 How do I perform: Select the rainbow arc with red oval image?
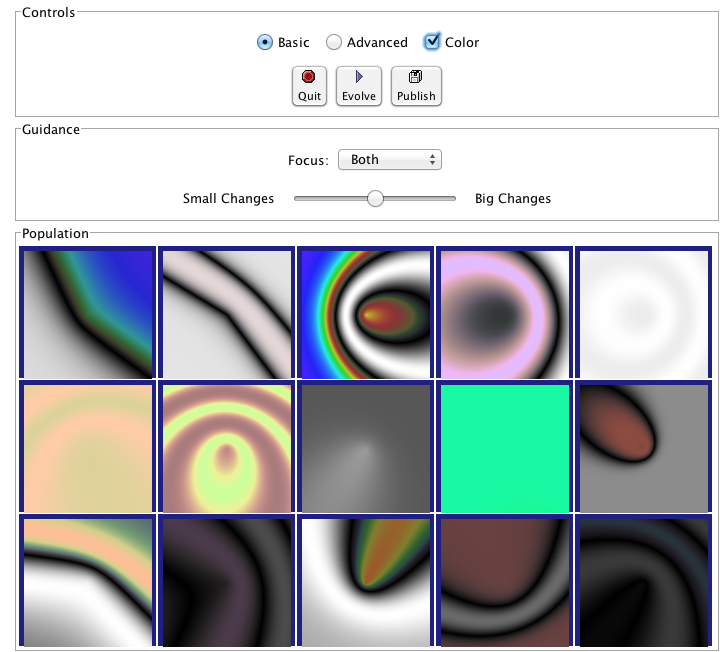[x=366, y=314]
